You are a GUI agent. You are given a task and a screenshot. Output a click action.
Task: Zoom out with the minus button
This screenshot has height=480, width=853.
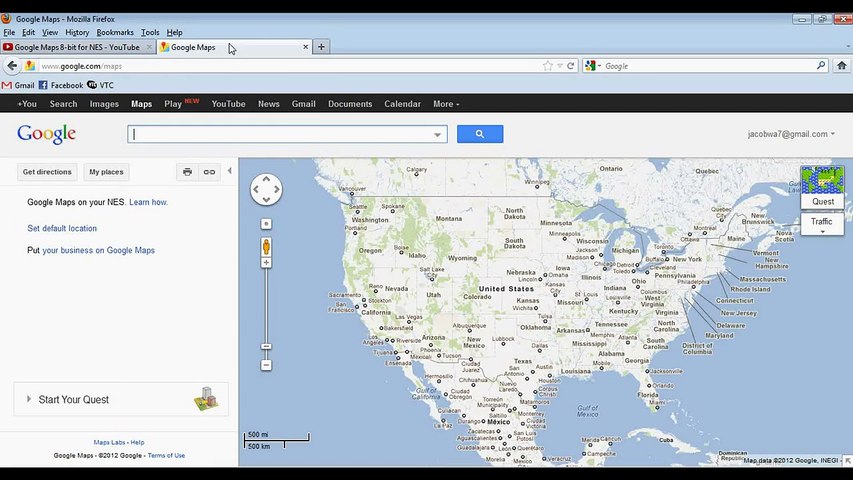(x=266, y=365)
